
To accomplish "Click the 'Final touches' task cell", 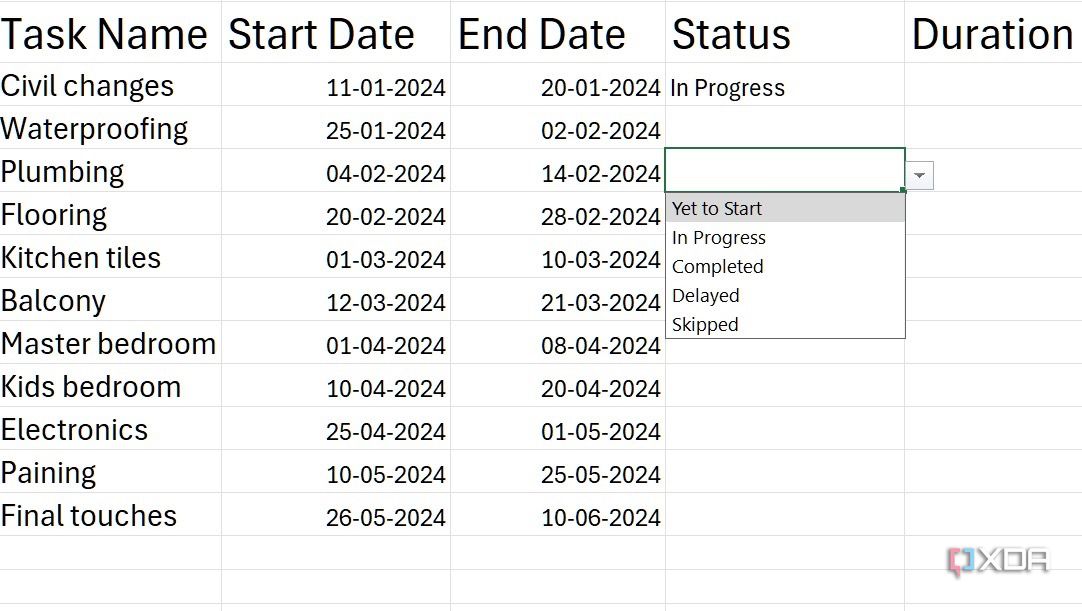I will coord(89,516).
